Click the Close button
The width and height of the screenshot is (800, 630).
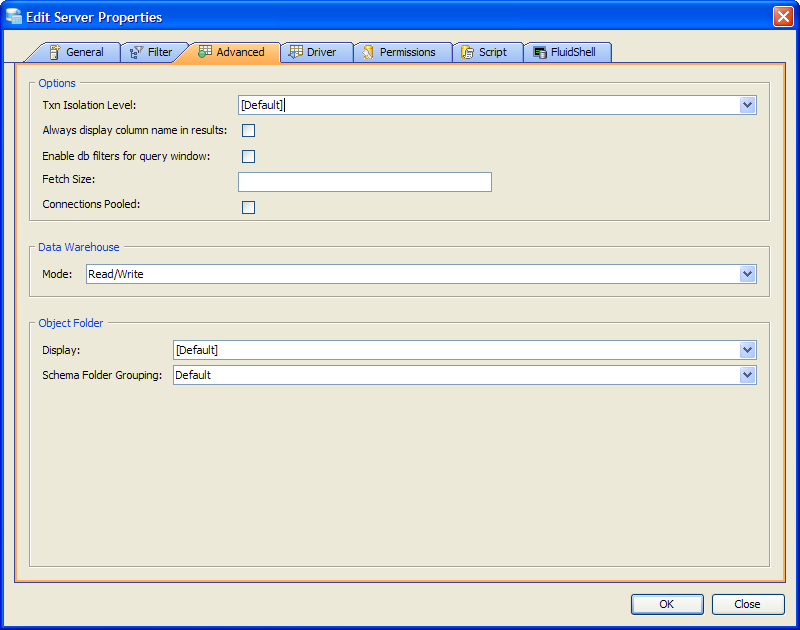pyautogui.click(x=747, y=604)
